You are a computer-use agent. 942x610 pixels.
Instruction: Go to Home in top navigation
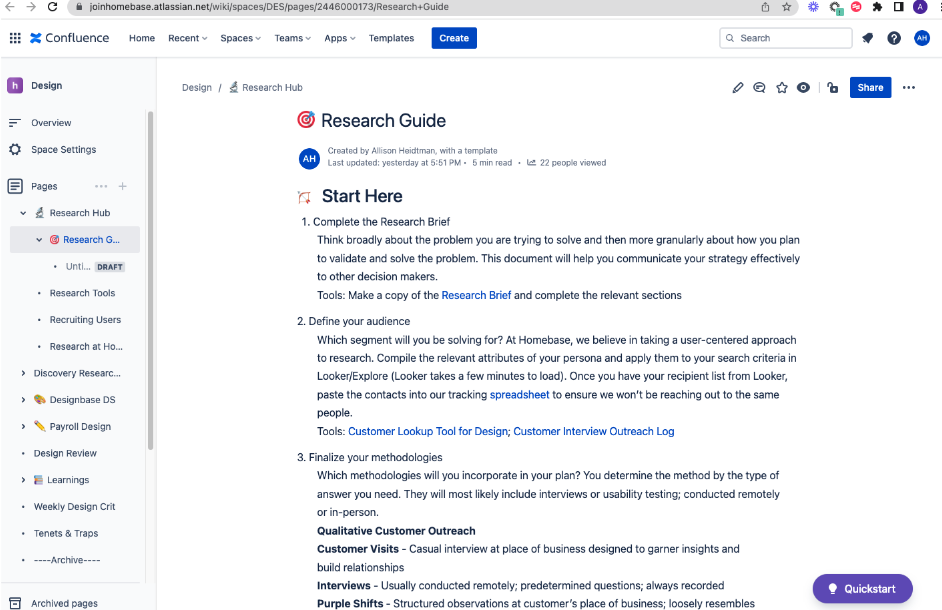point(142,38)
